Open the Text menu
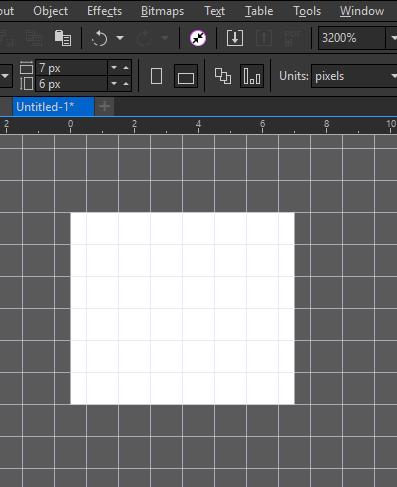397x487 pixels. pos(214,11)
